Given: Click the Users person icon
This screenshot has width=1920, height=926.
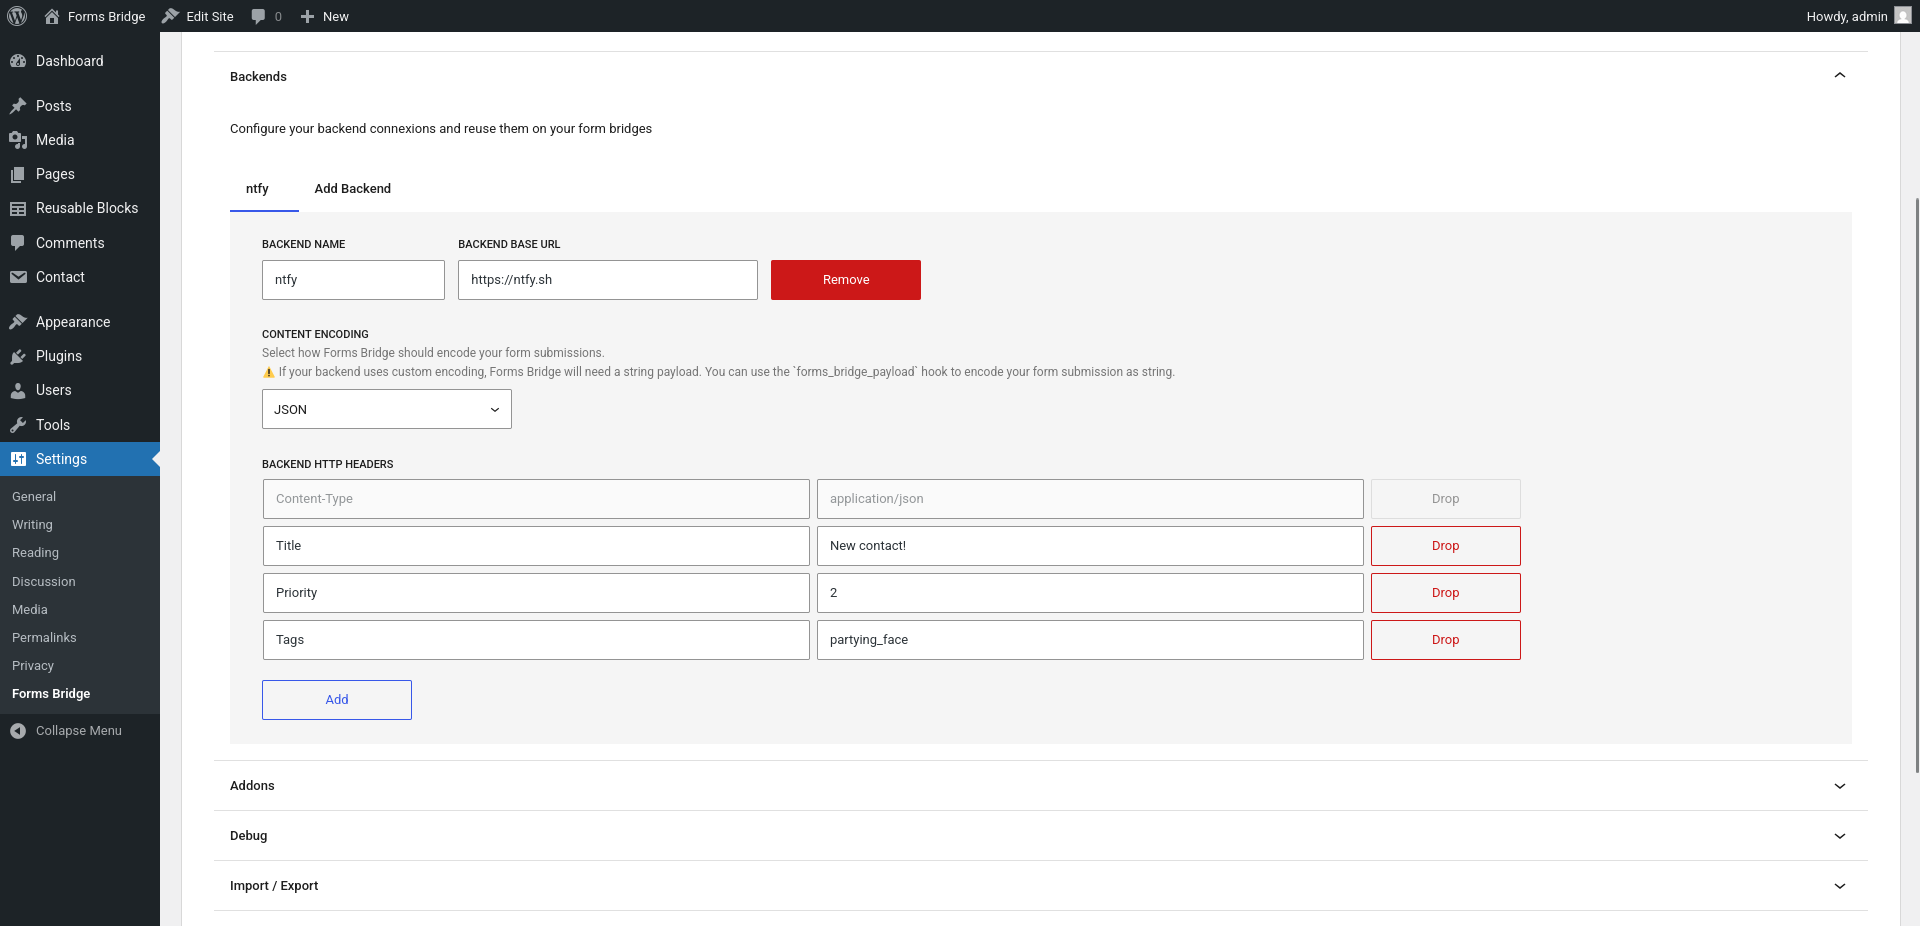Looking at the screenshot, I should click(x=18, y=390).
